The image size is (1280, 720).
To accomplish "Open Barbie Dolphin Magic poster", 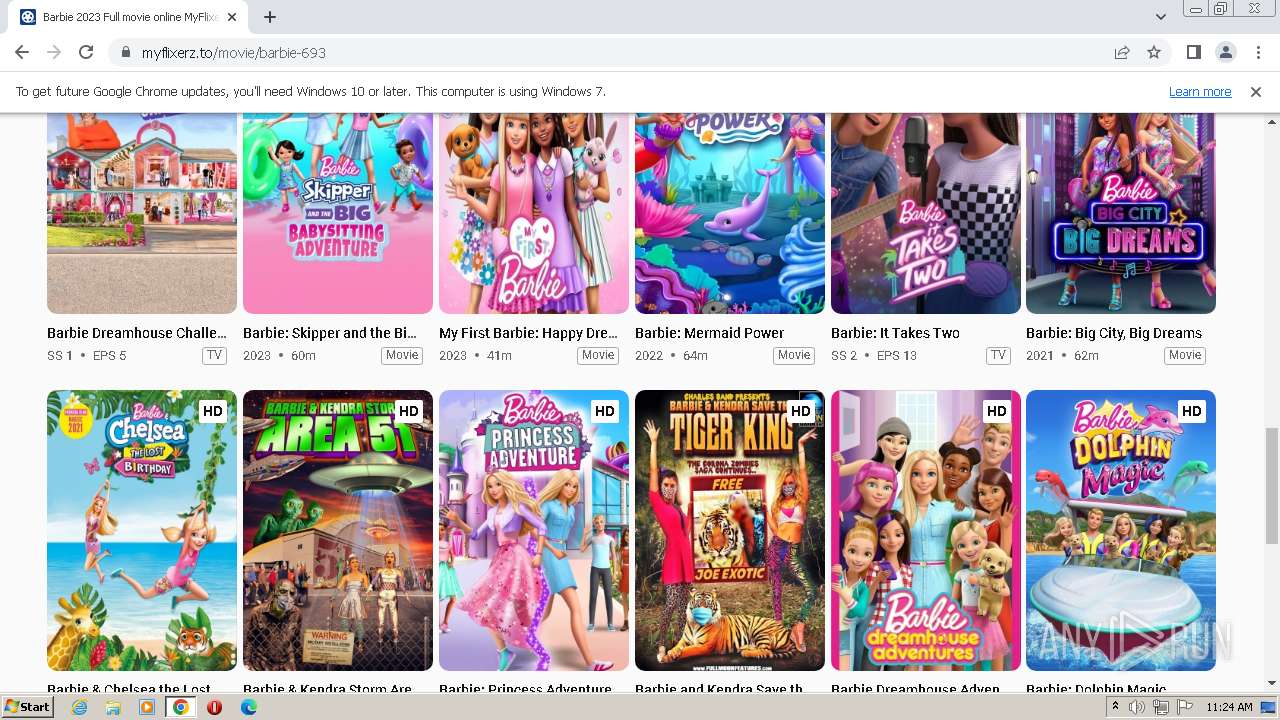I will click(x=1121, y=530).
